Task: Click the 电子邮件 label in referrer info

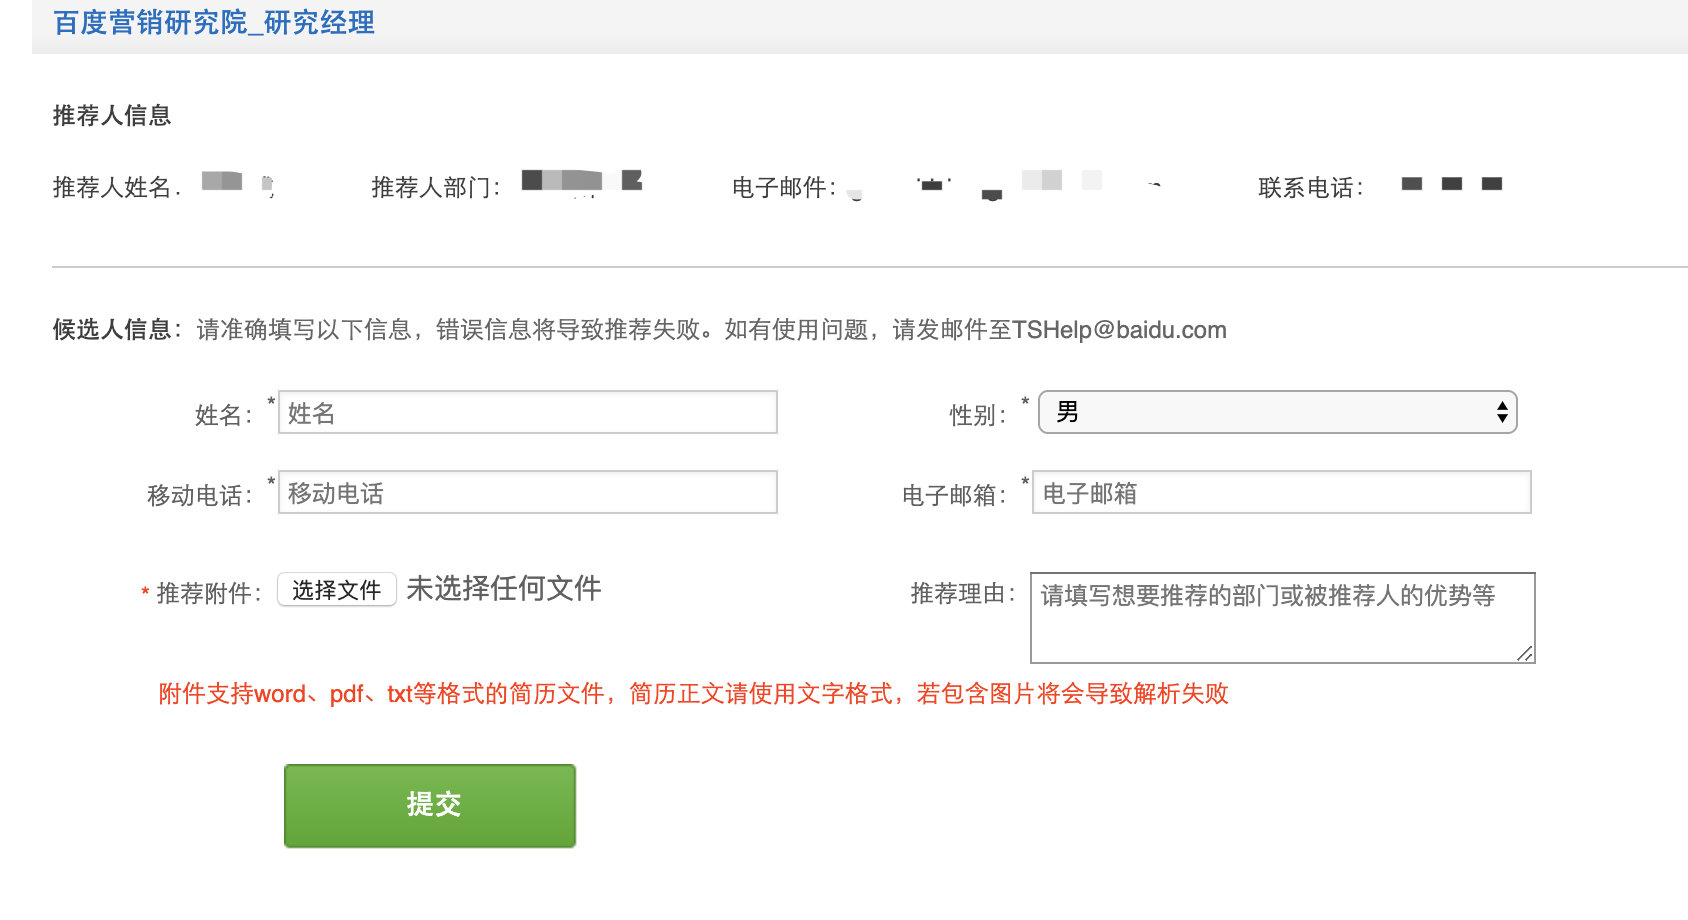Action: (784, 188)
